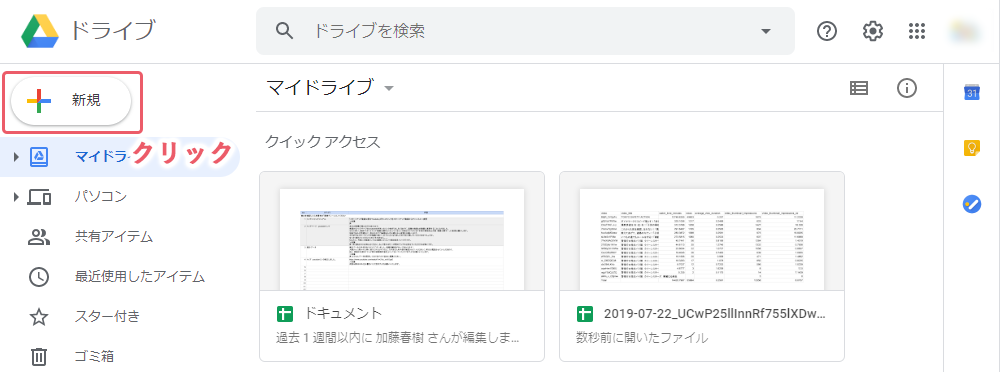Click the 新規 (New) button
The image size is (1000, 372).
click(x=71, y=101)
